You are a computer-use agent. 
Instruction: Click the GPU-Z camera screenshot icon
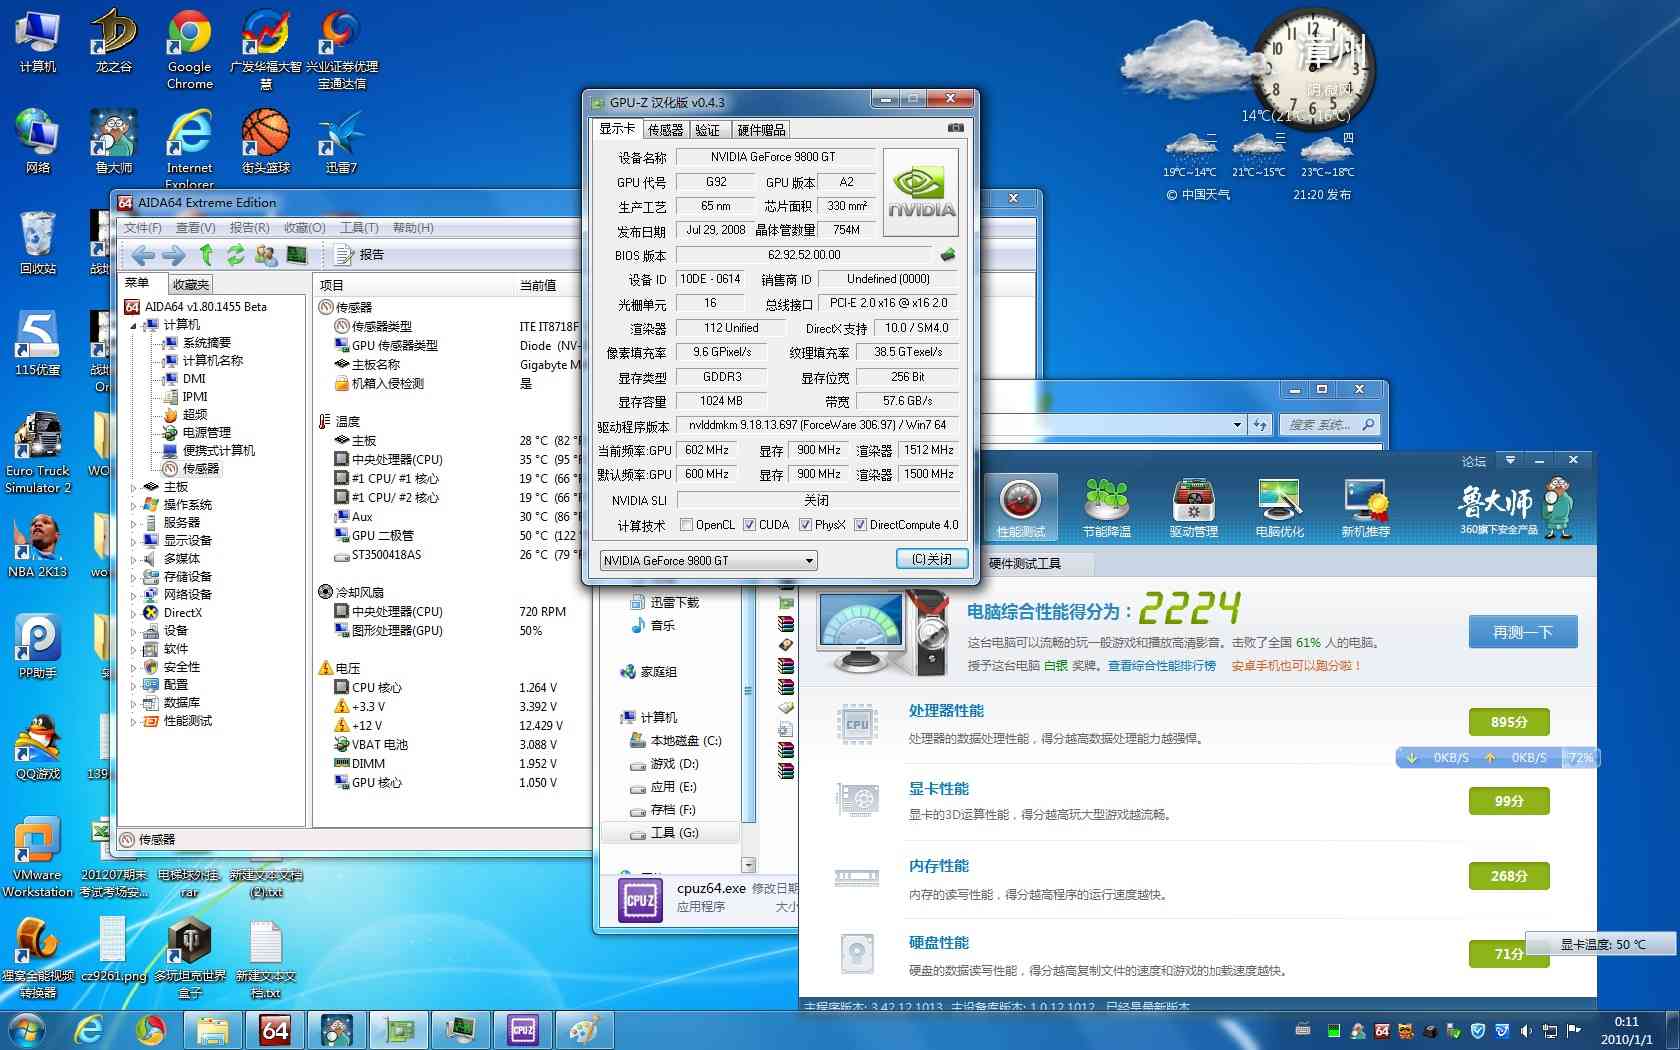coord(956,128)
